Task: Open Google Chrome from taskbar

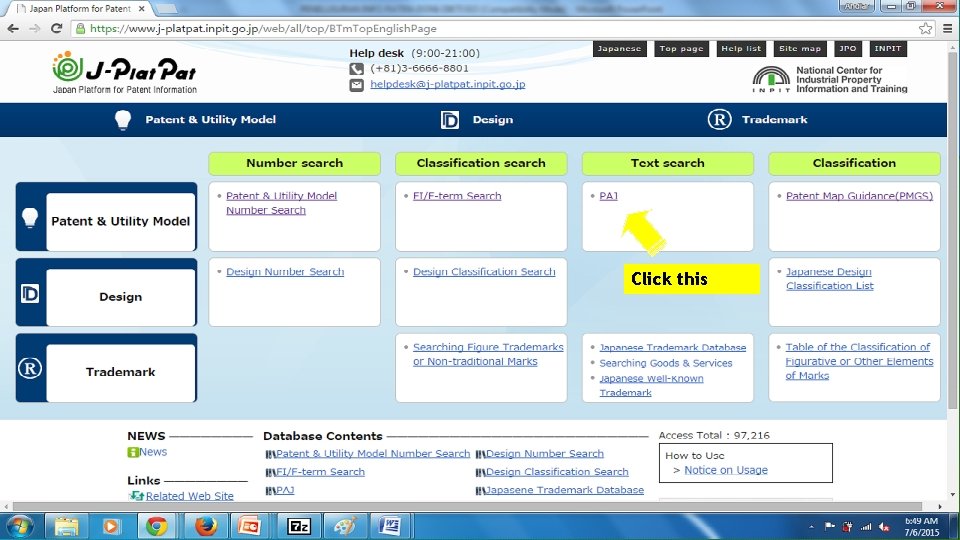Action: click(x=157, y=526)
